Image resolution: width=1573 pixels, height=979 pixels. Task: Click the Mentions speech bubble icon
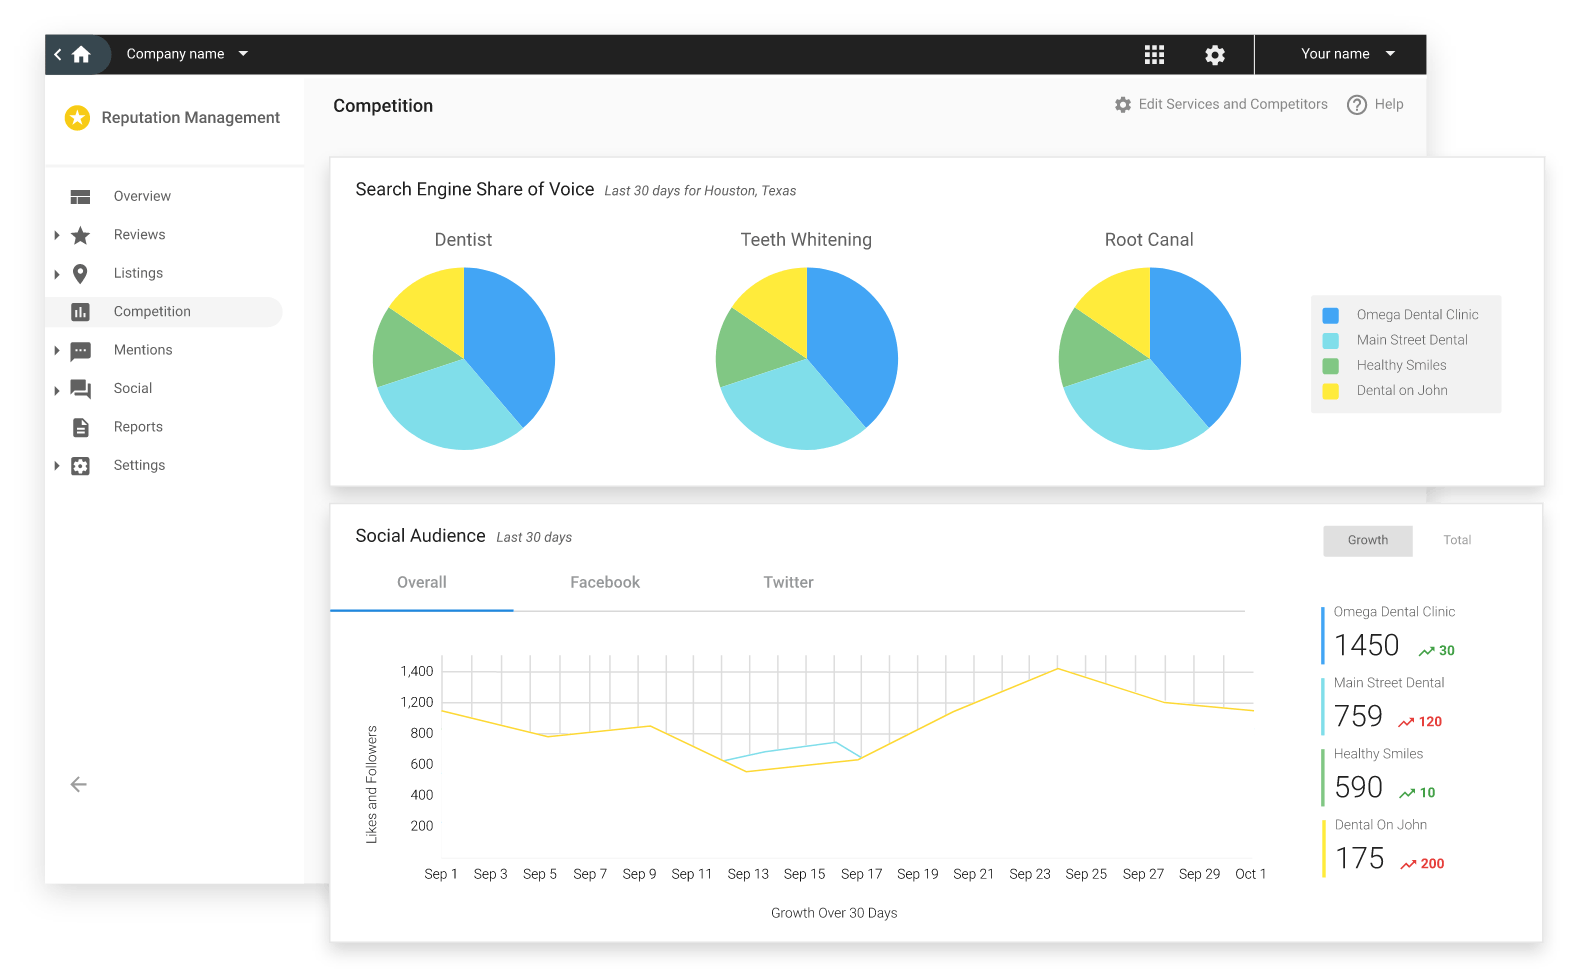click(x=81, y=351)
